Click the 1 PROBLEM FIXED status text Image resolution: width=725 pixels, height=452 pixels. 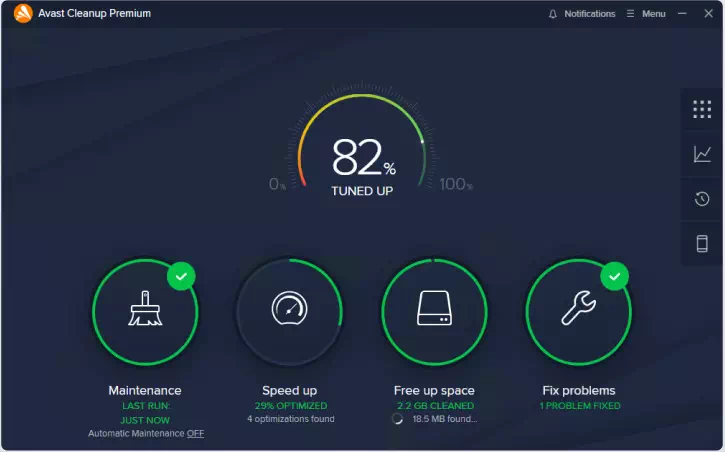pos(580,406)
